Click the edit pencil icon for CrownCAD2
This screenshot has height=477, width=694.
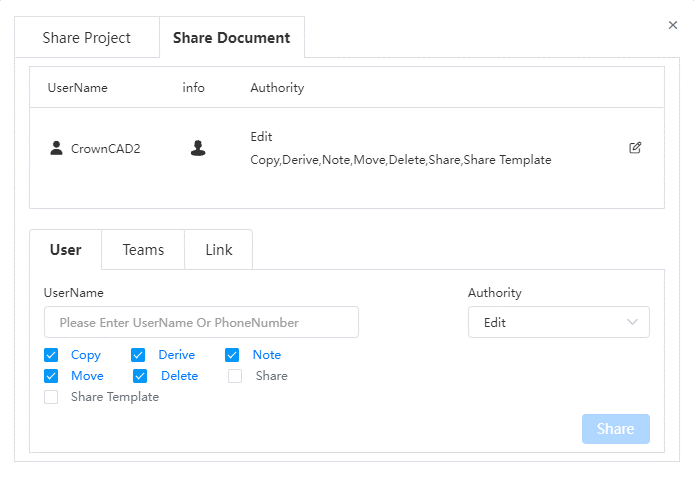coord(635,148)
